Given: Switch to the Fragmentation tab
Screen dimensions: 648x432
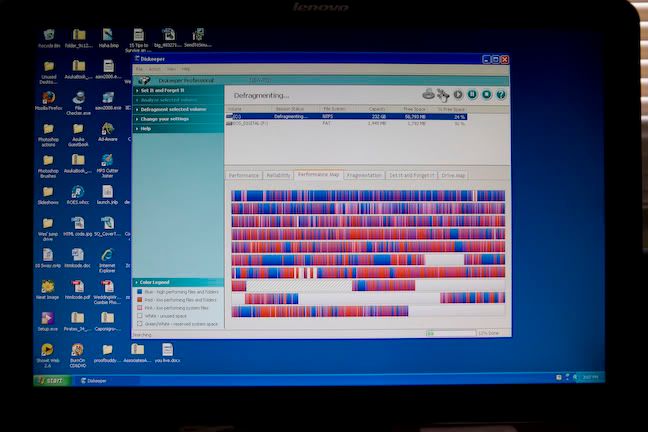Looking at the screenshot, I should click(x=364, y=175).
